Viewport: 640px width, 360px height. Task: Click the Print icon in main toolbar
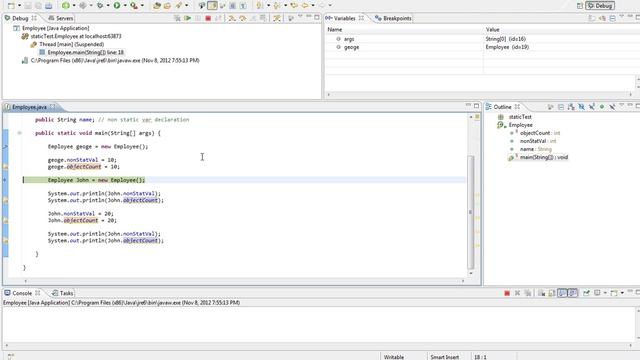click(x=48, y=6)
